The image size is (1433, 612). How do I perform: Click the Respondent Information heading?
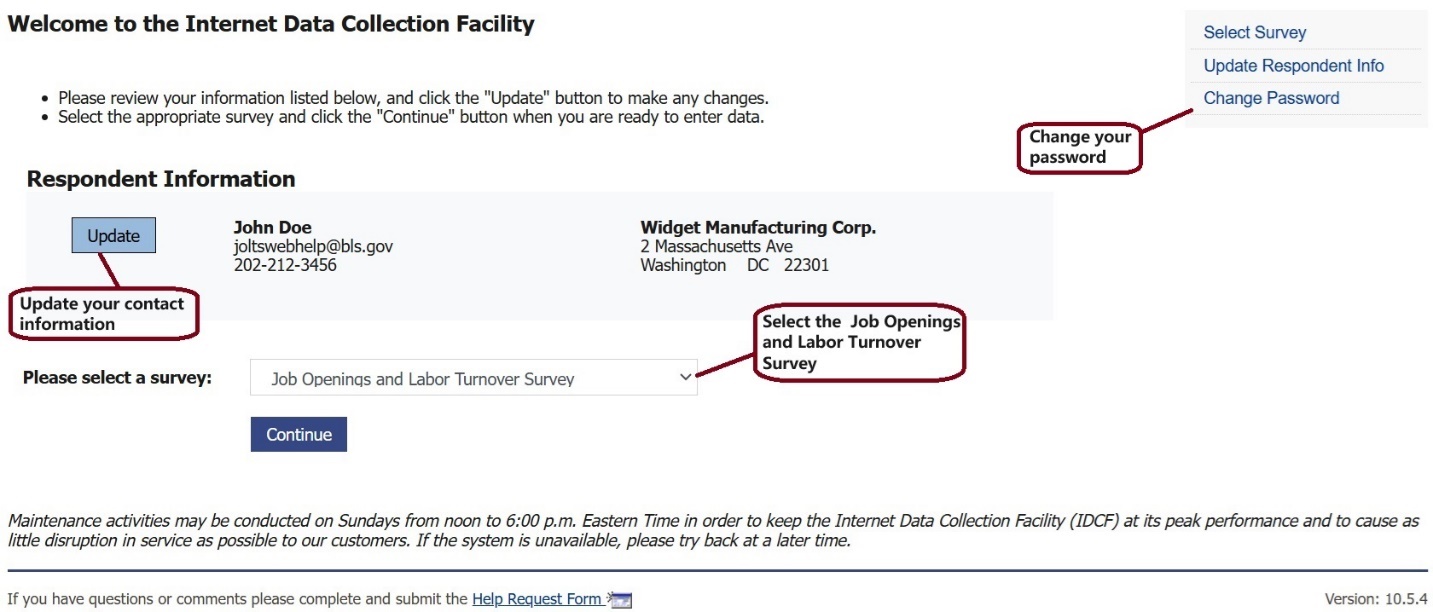(161, 180)
